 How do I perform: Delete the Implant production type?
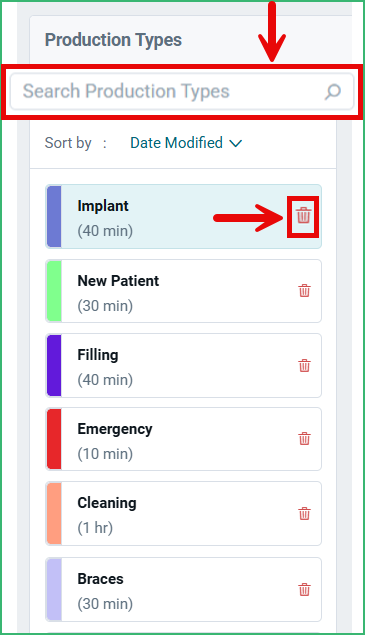(303, 215)
